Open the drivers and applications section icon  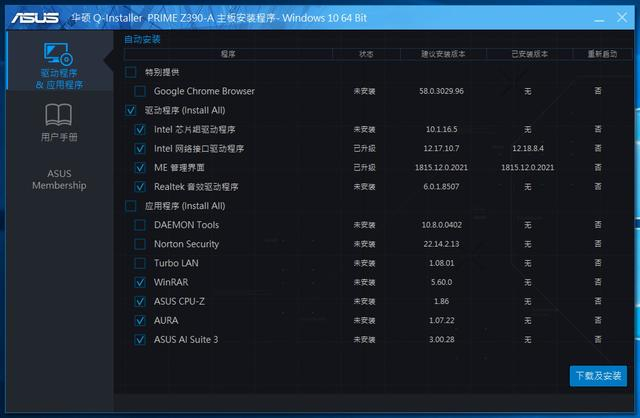(x=58, y=54)
